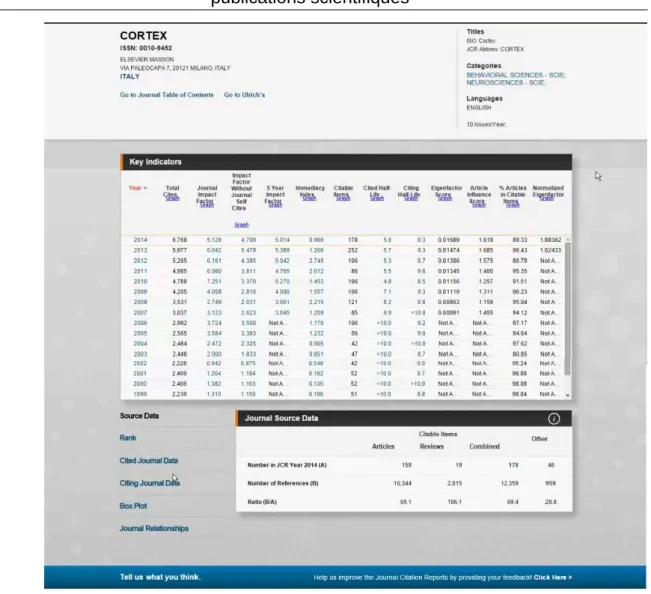This screenshot has width=651, height=594.
Task: Open the Journal Source Data info icon
Action: (x=553, y=419)
